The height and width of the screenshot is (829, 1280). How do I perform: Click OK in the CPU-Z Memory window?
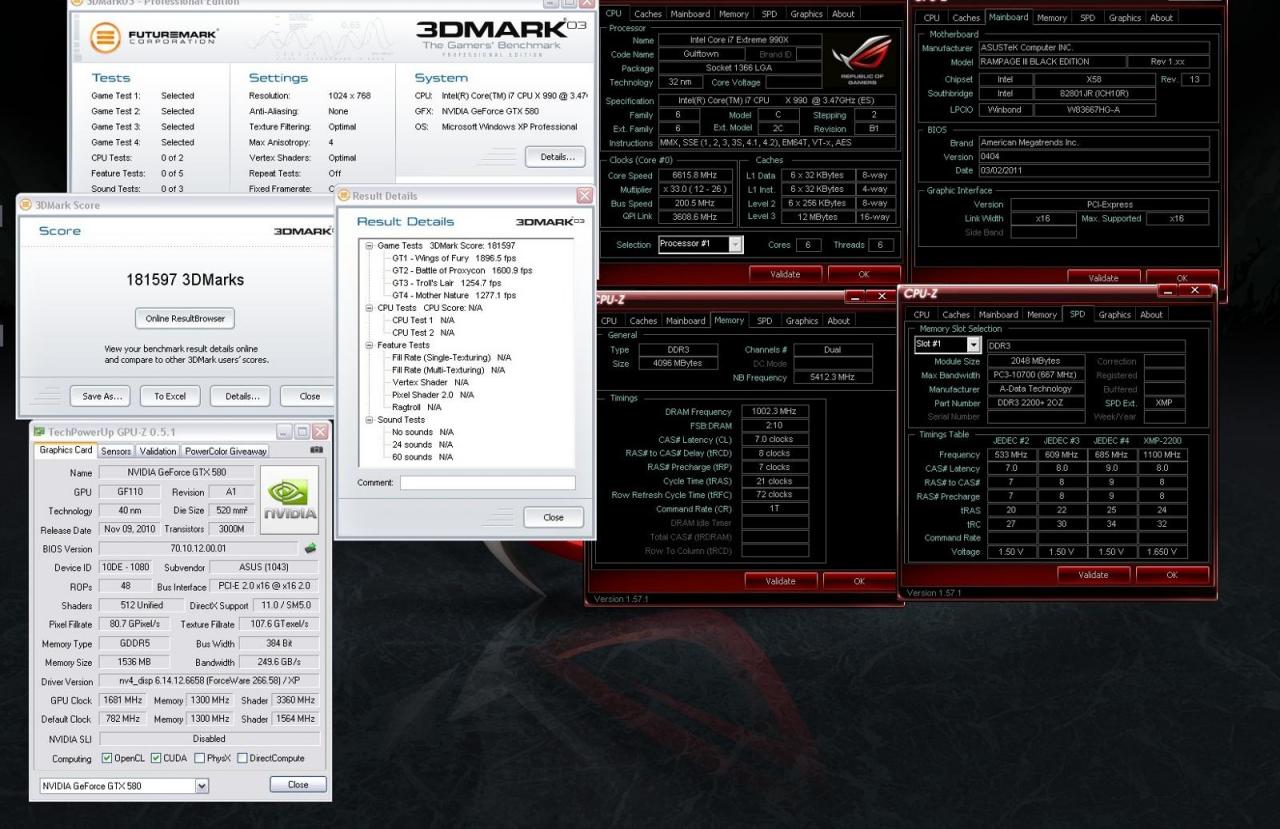(x=859, y=581)
